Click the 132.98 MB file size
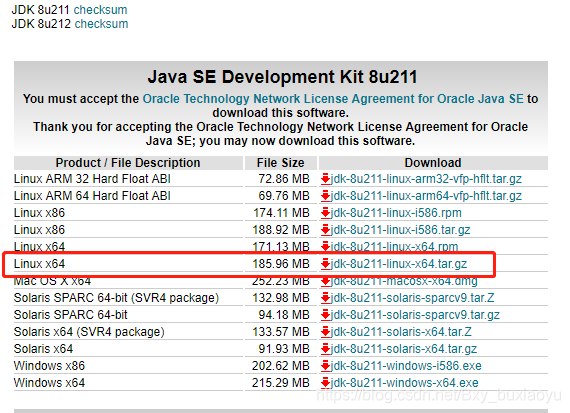Viewport: 570px width, 413px height. [x=281, y=298]
